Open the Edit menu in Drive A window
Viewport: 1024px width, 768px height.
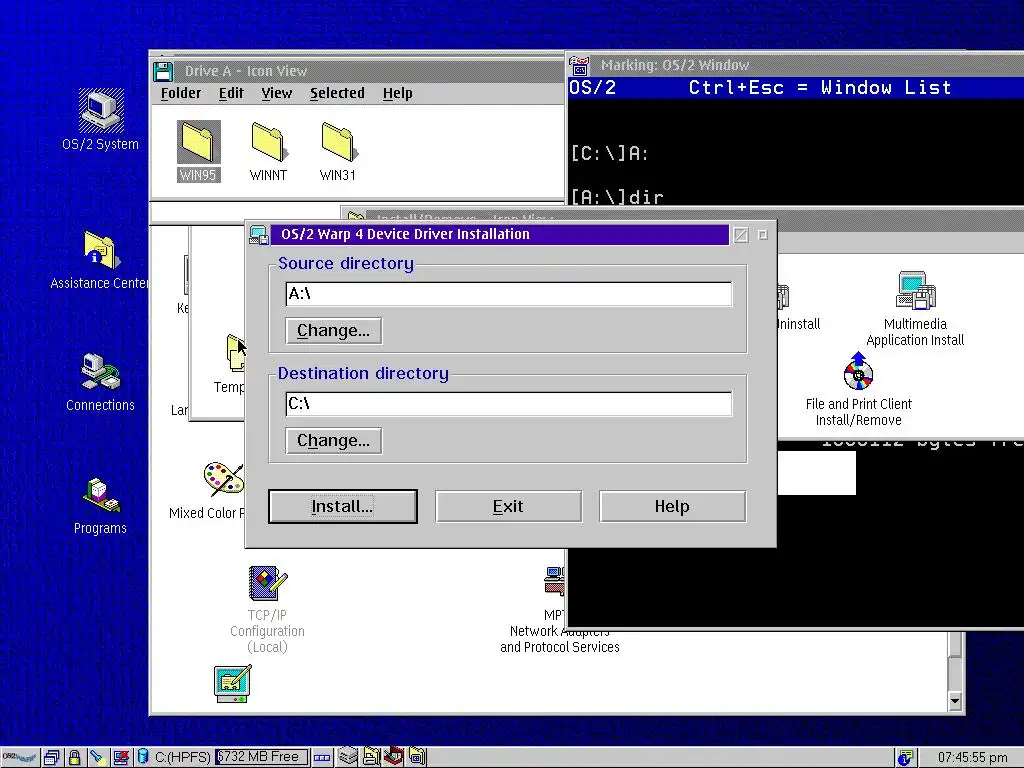coord(231,93)
